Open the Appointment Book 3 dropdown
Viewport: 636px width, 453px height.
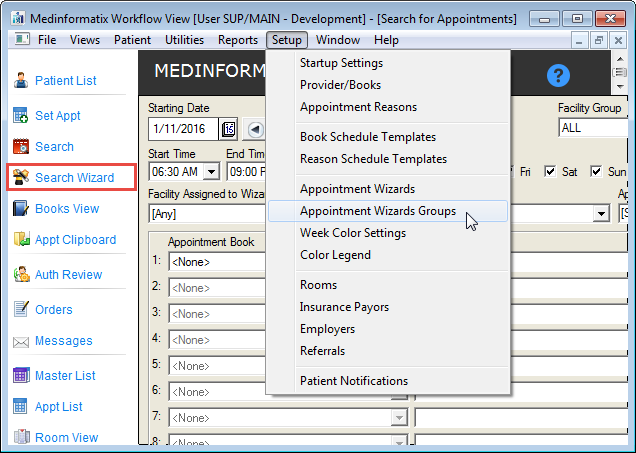(x=217, y=314)
